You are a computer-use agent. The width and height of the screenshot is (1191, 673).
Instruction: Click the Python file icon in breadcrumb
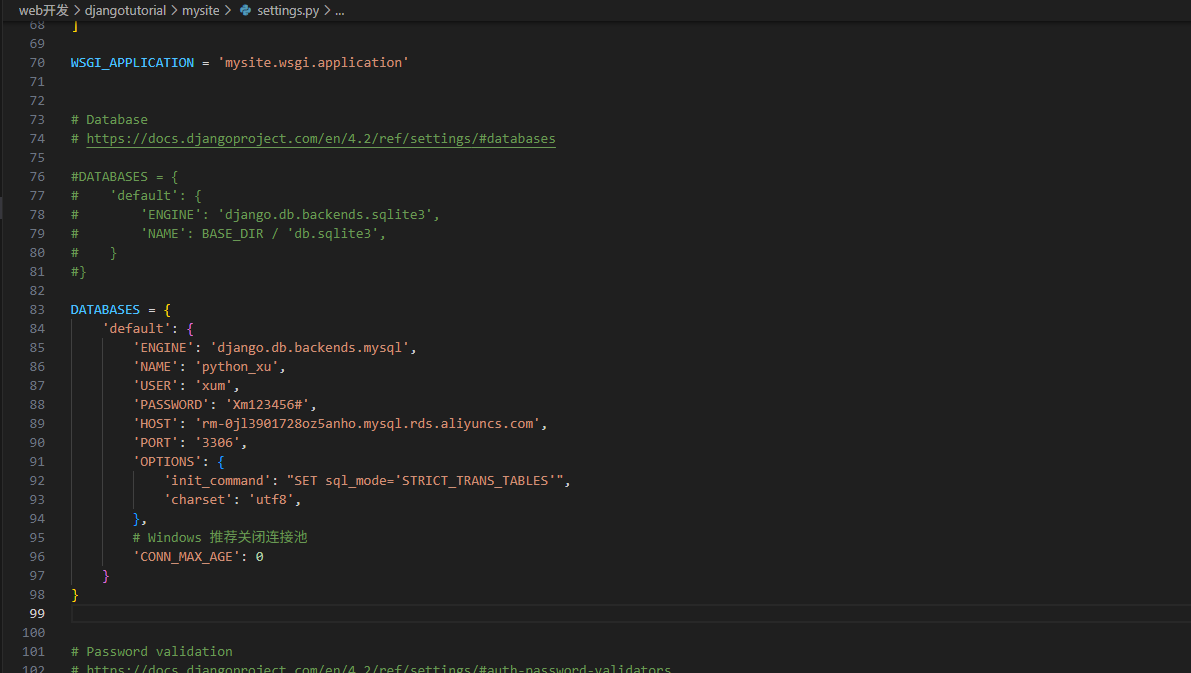(245, 10)
